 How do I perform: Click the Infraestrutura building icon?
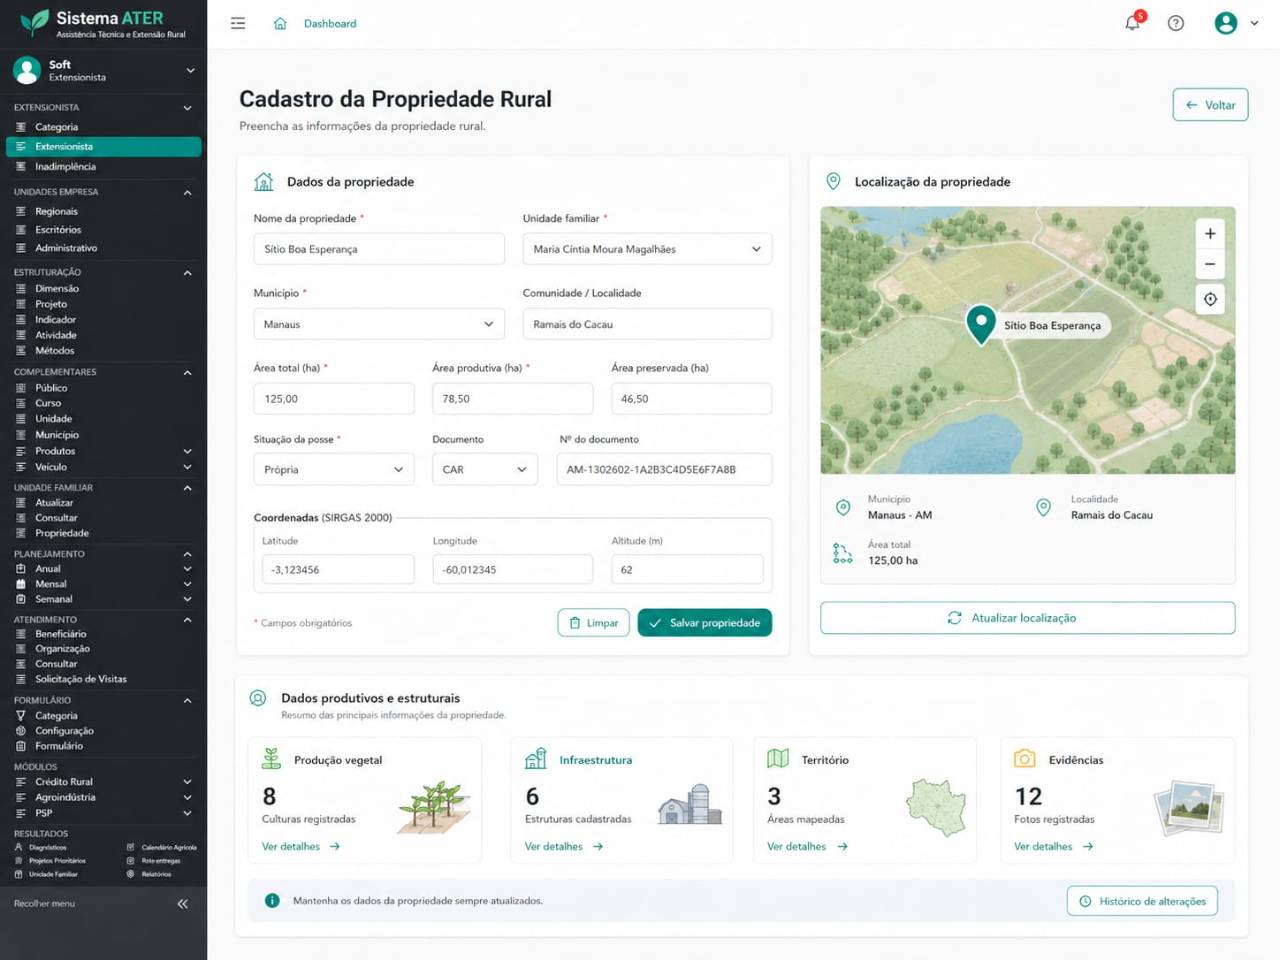tap(536, 759)
